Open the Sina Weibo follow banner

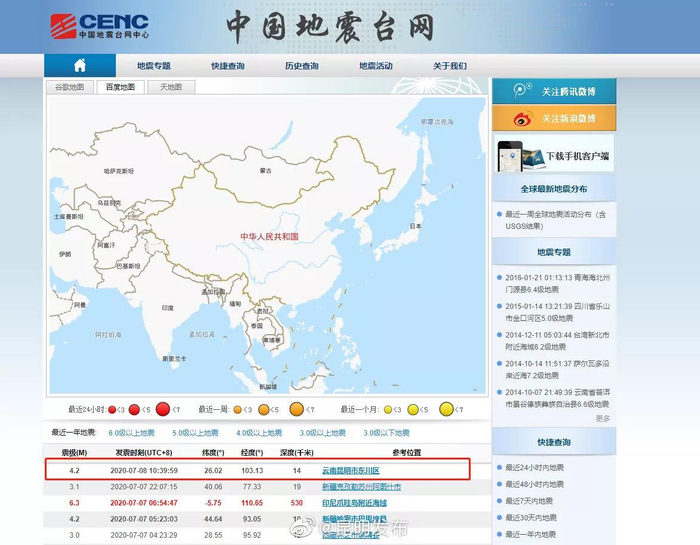(x=554, y=118)
